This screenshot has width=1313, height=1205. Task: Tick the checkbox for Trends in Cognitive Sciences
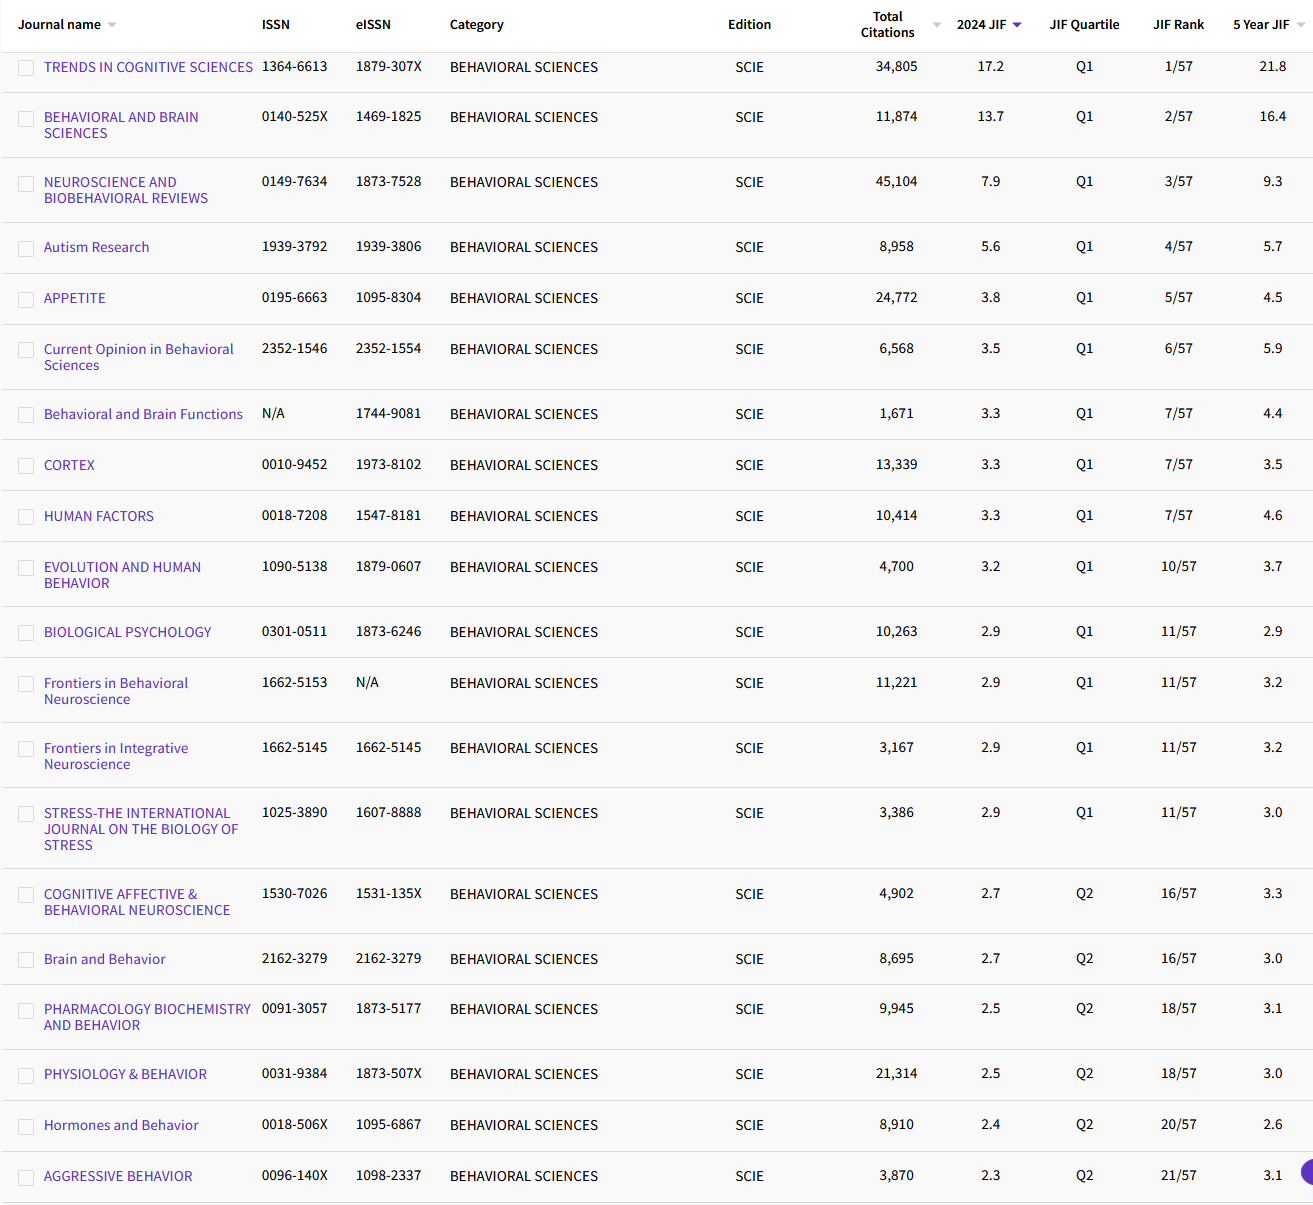tap(26, 68)
